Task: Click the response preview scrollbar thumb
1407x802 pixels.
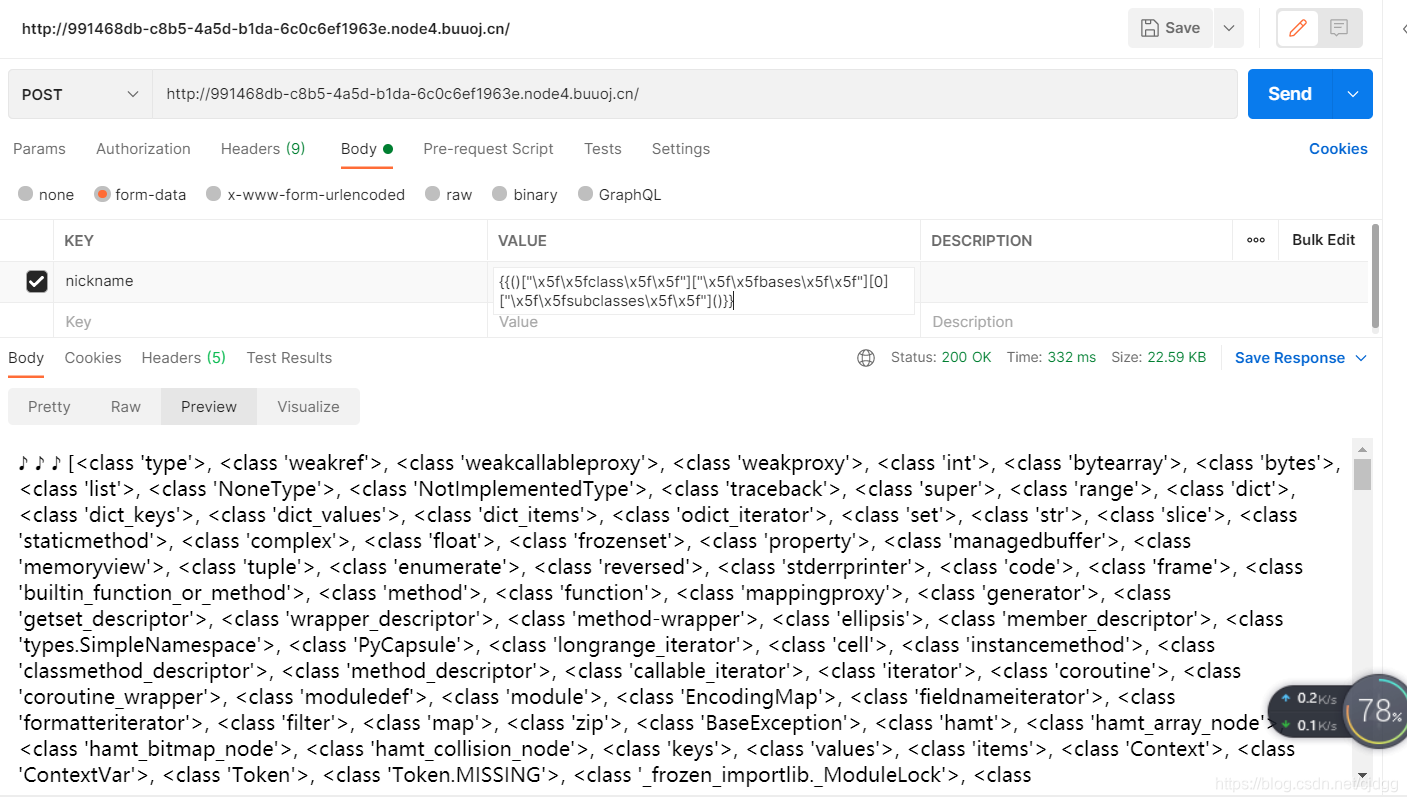Action: [x=1362, y=474]
